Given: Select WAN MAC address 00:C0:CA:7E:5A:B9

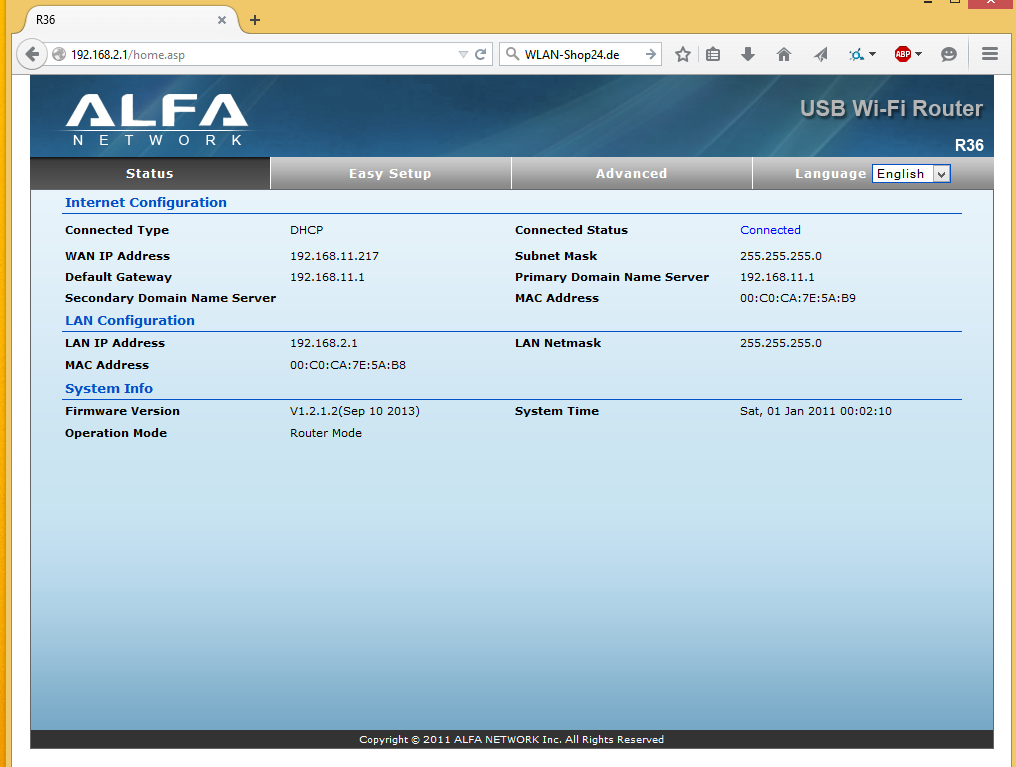Looking at the screenshot, I should (798, 298).
